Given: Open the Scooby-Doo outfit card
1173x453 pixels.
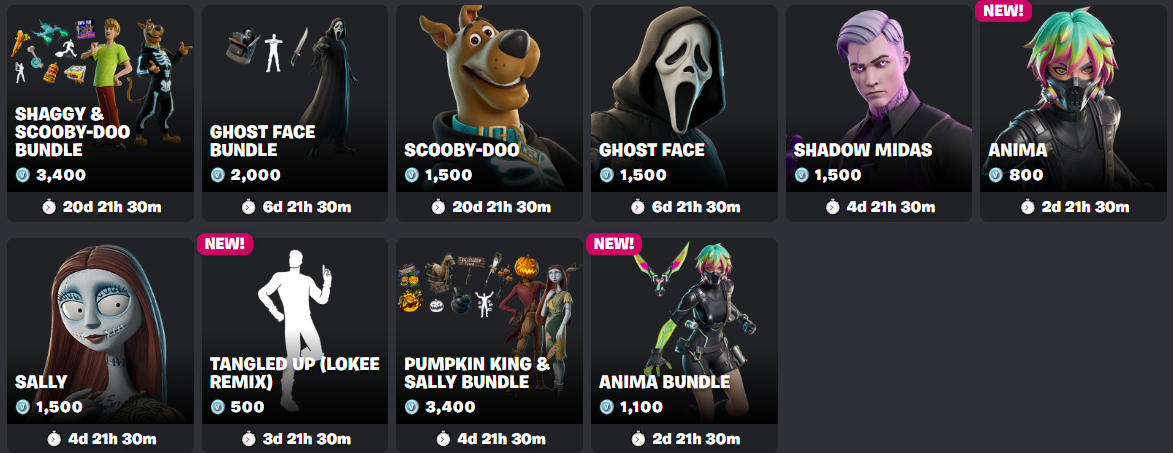Looking at the screenshot, I should (x=489, y=114).
